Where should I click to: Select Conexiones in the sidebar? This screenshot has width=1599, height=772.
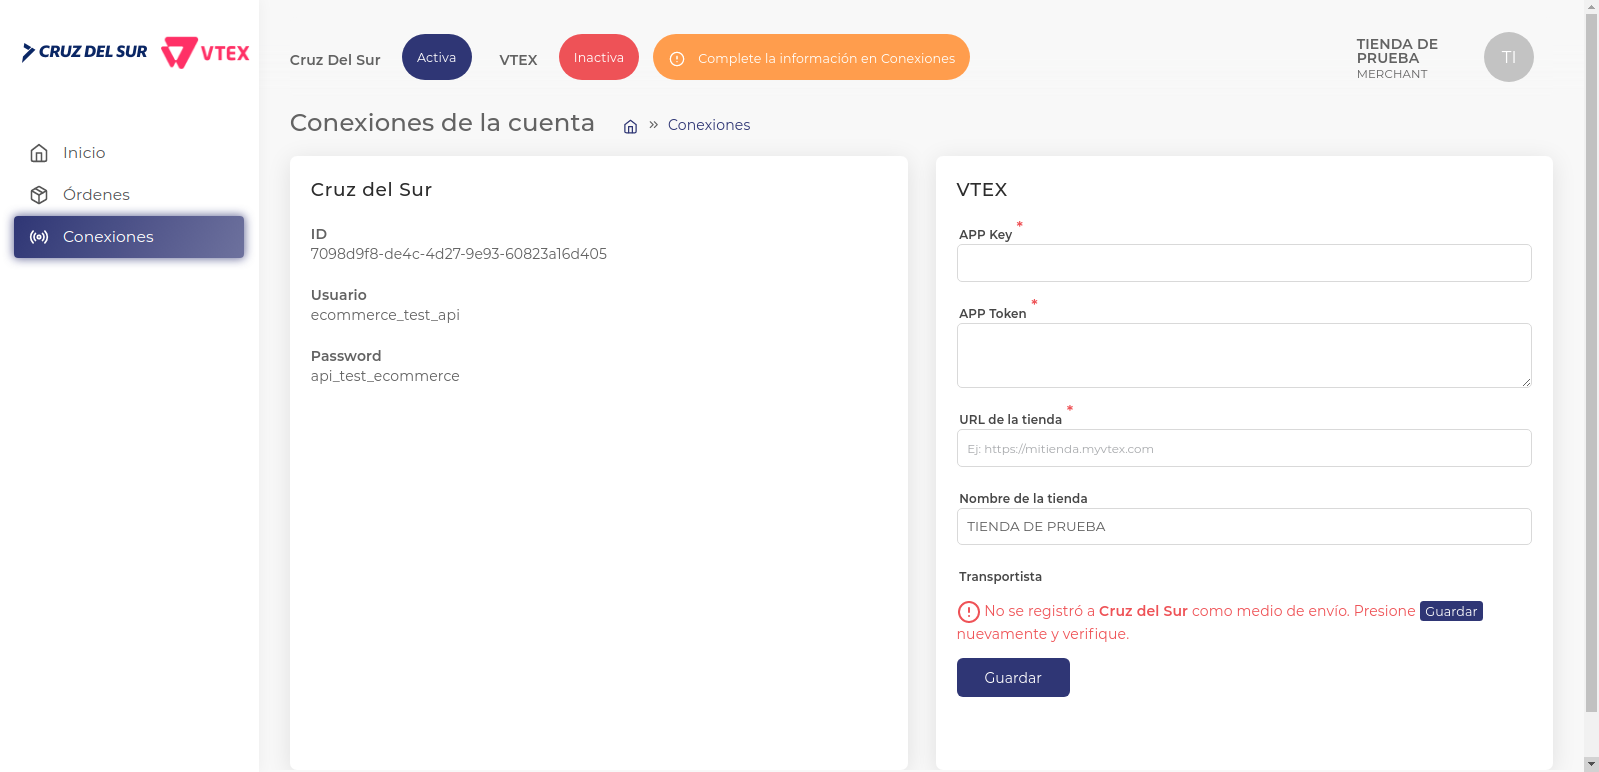108,237
